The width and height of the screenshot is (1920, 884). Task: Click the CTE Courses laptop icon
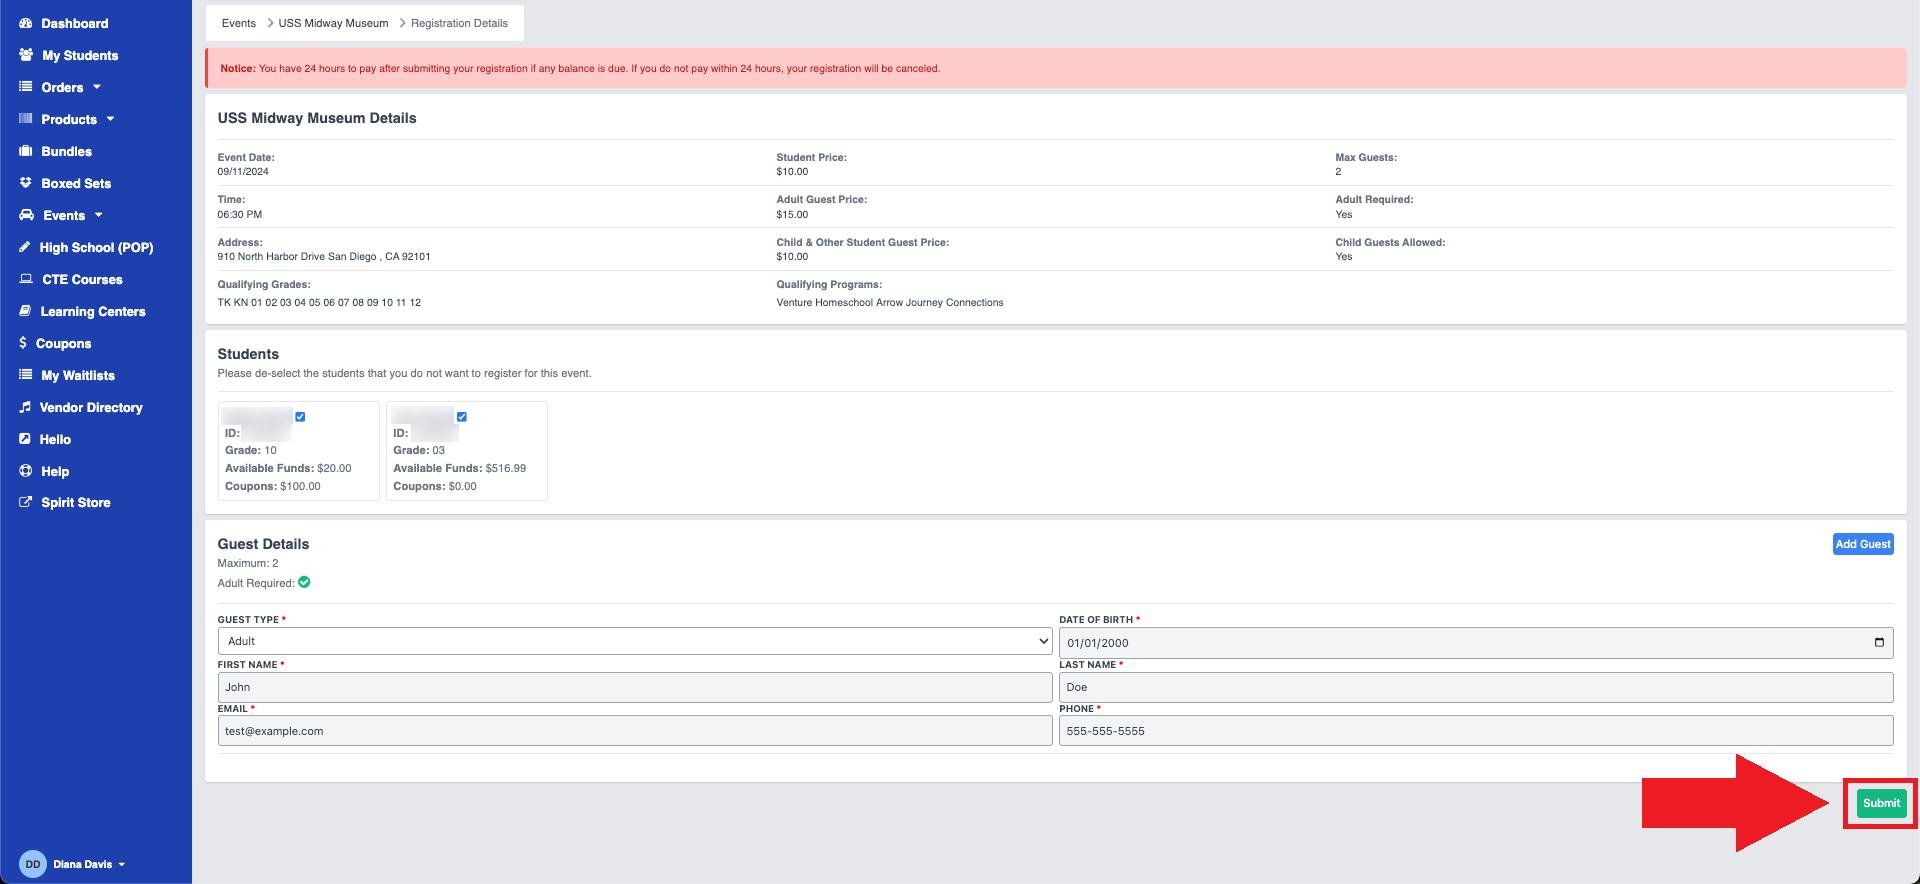point(26,279)
